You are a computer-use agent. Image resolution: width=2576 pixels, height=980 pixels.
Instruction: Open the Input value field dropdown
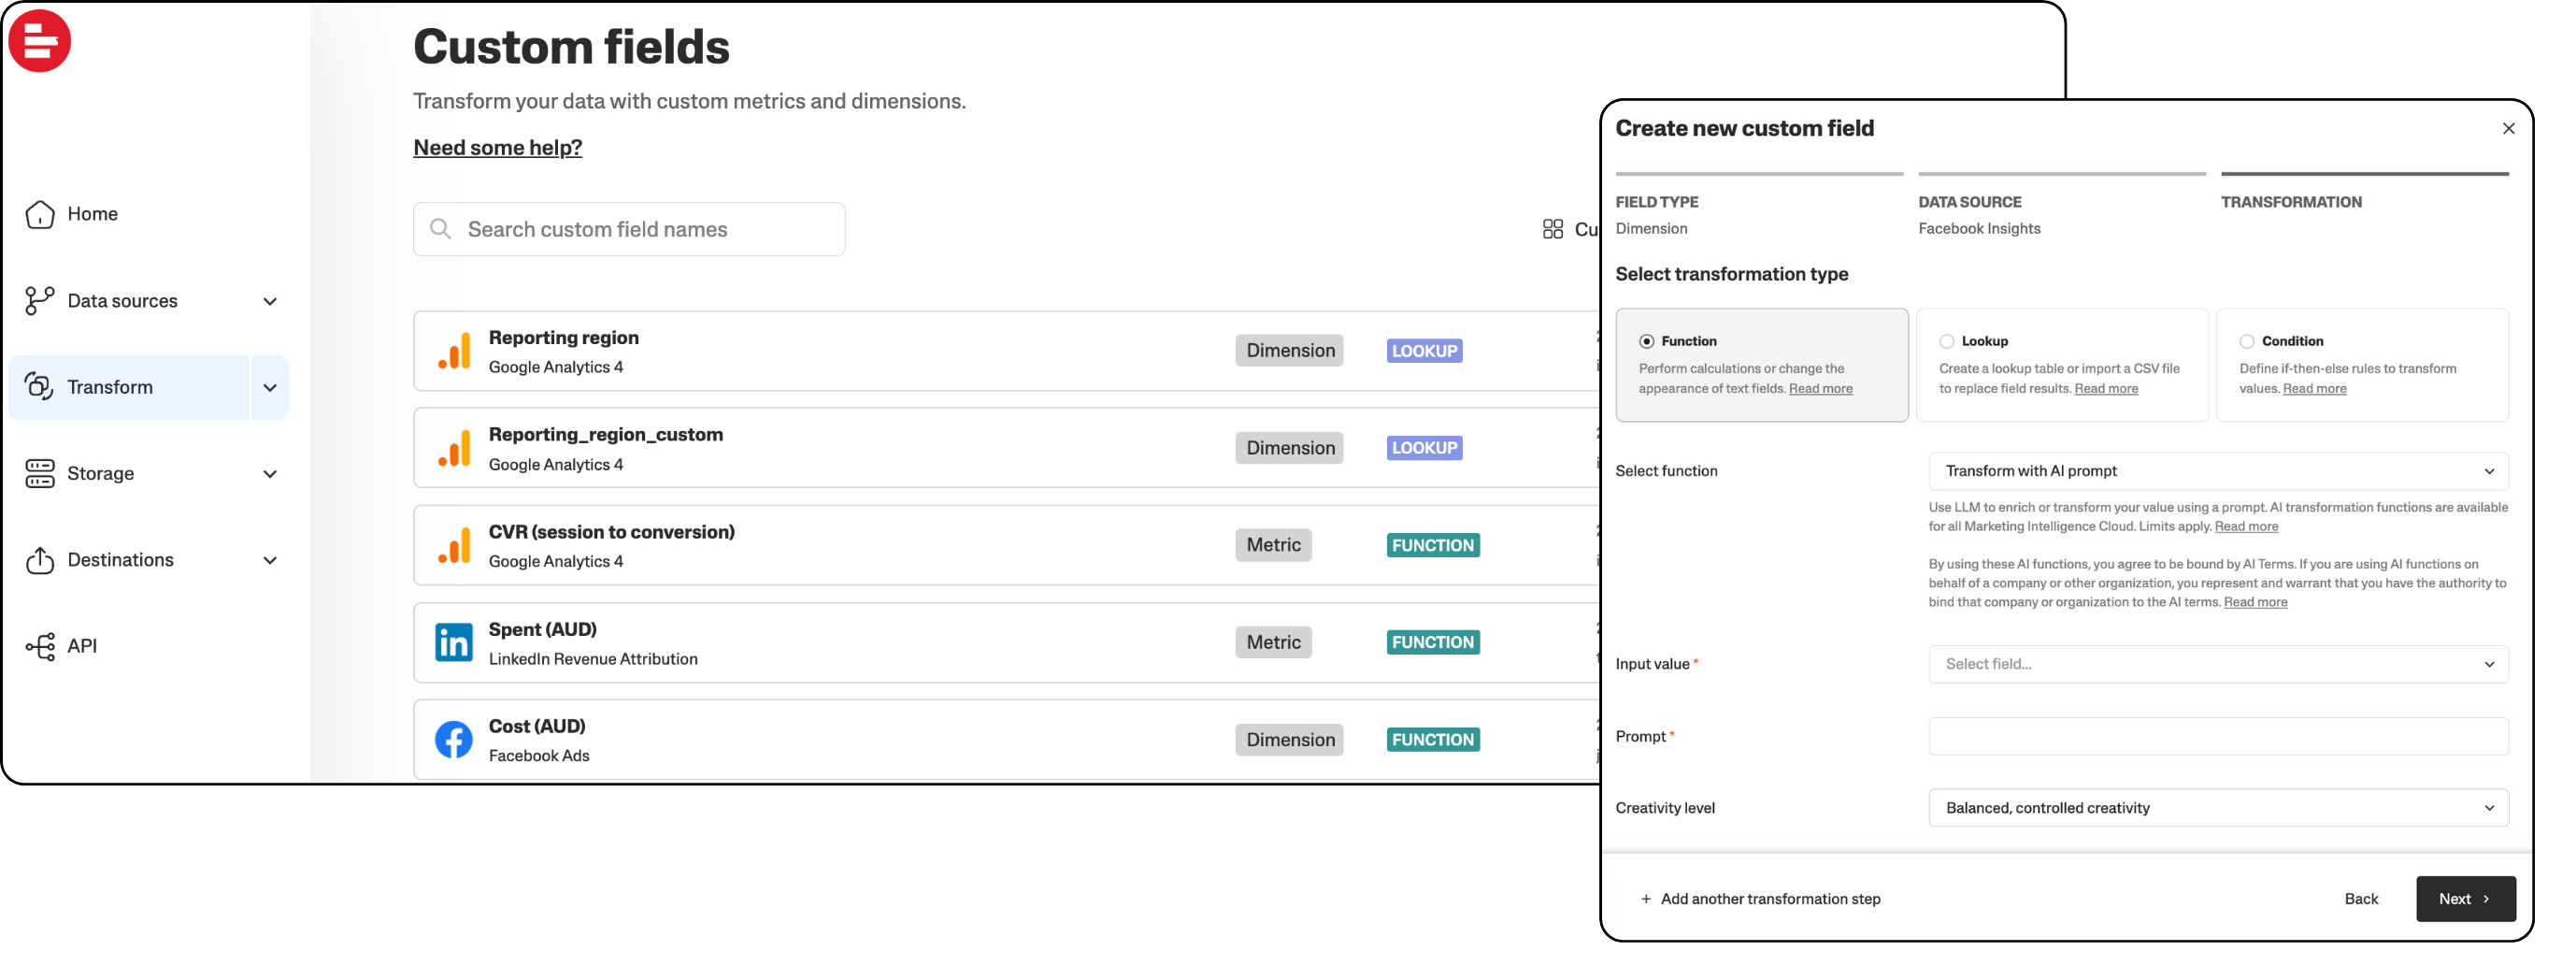(x=2217, y=664)
